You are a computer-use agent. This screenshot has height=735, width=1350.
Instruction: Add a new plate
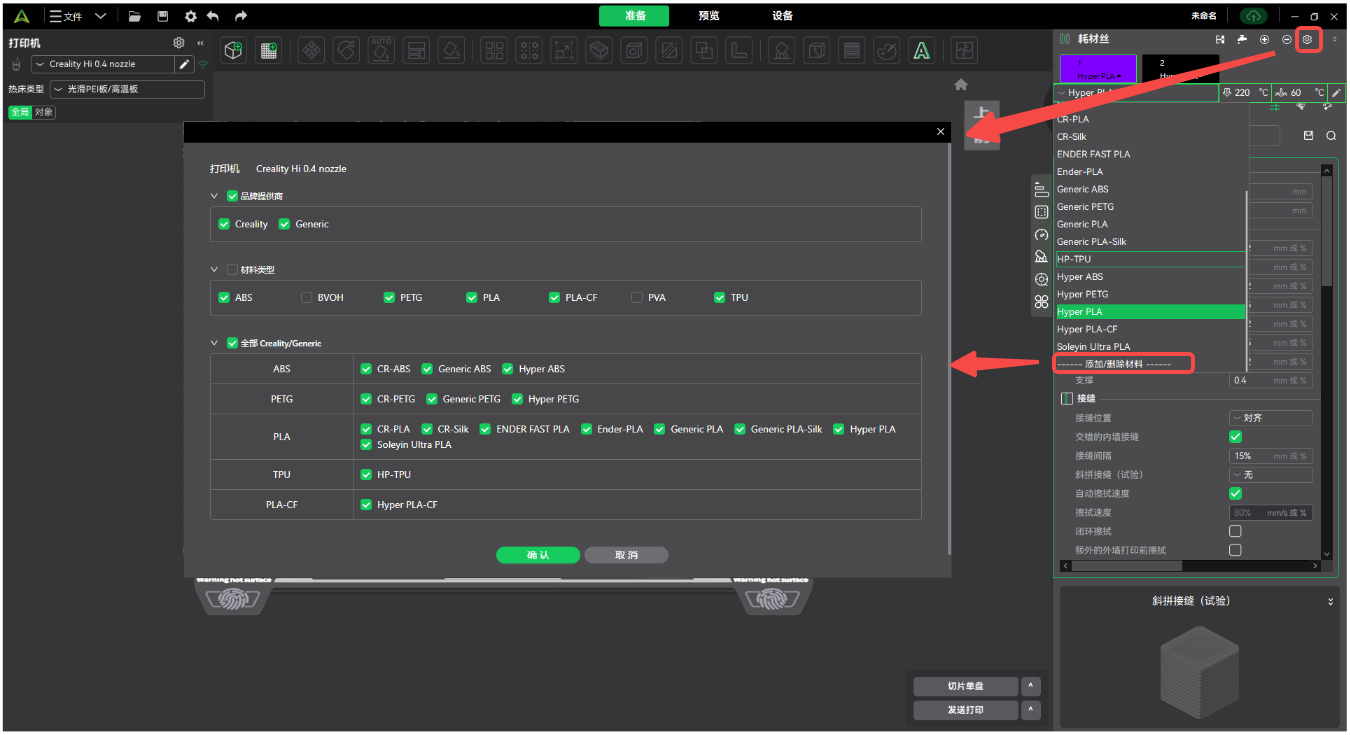pyautogui.click(x=268, y=49)
